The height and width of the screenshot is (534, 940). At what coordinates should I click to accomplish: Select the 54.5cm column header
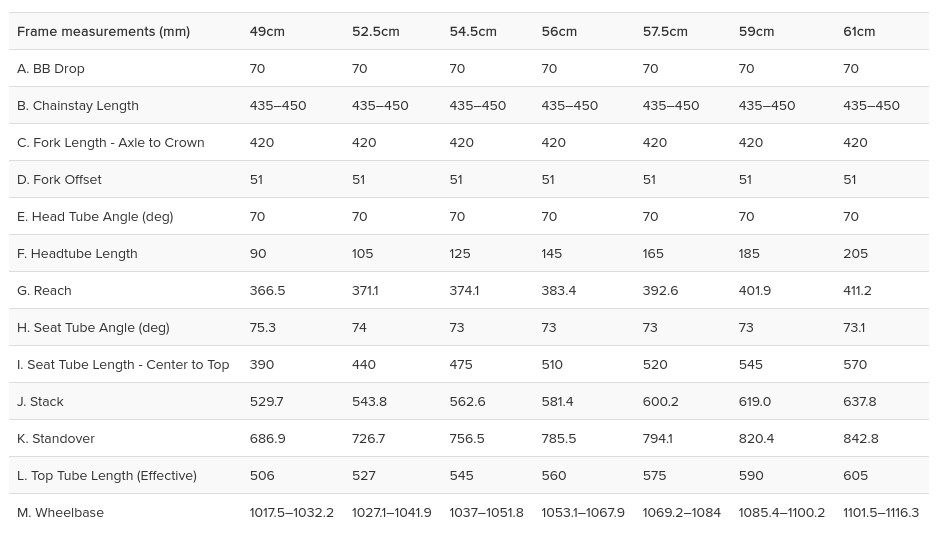tap(473, 31)
